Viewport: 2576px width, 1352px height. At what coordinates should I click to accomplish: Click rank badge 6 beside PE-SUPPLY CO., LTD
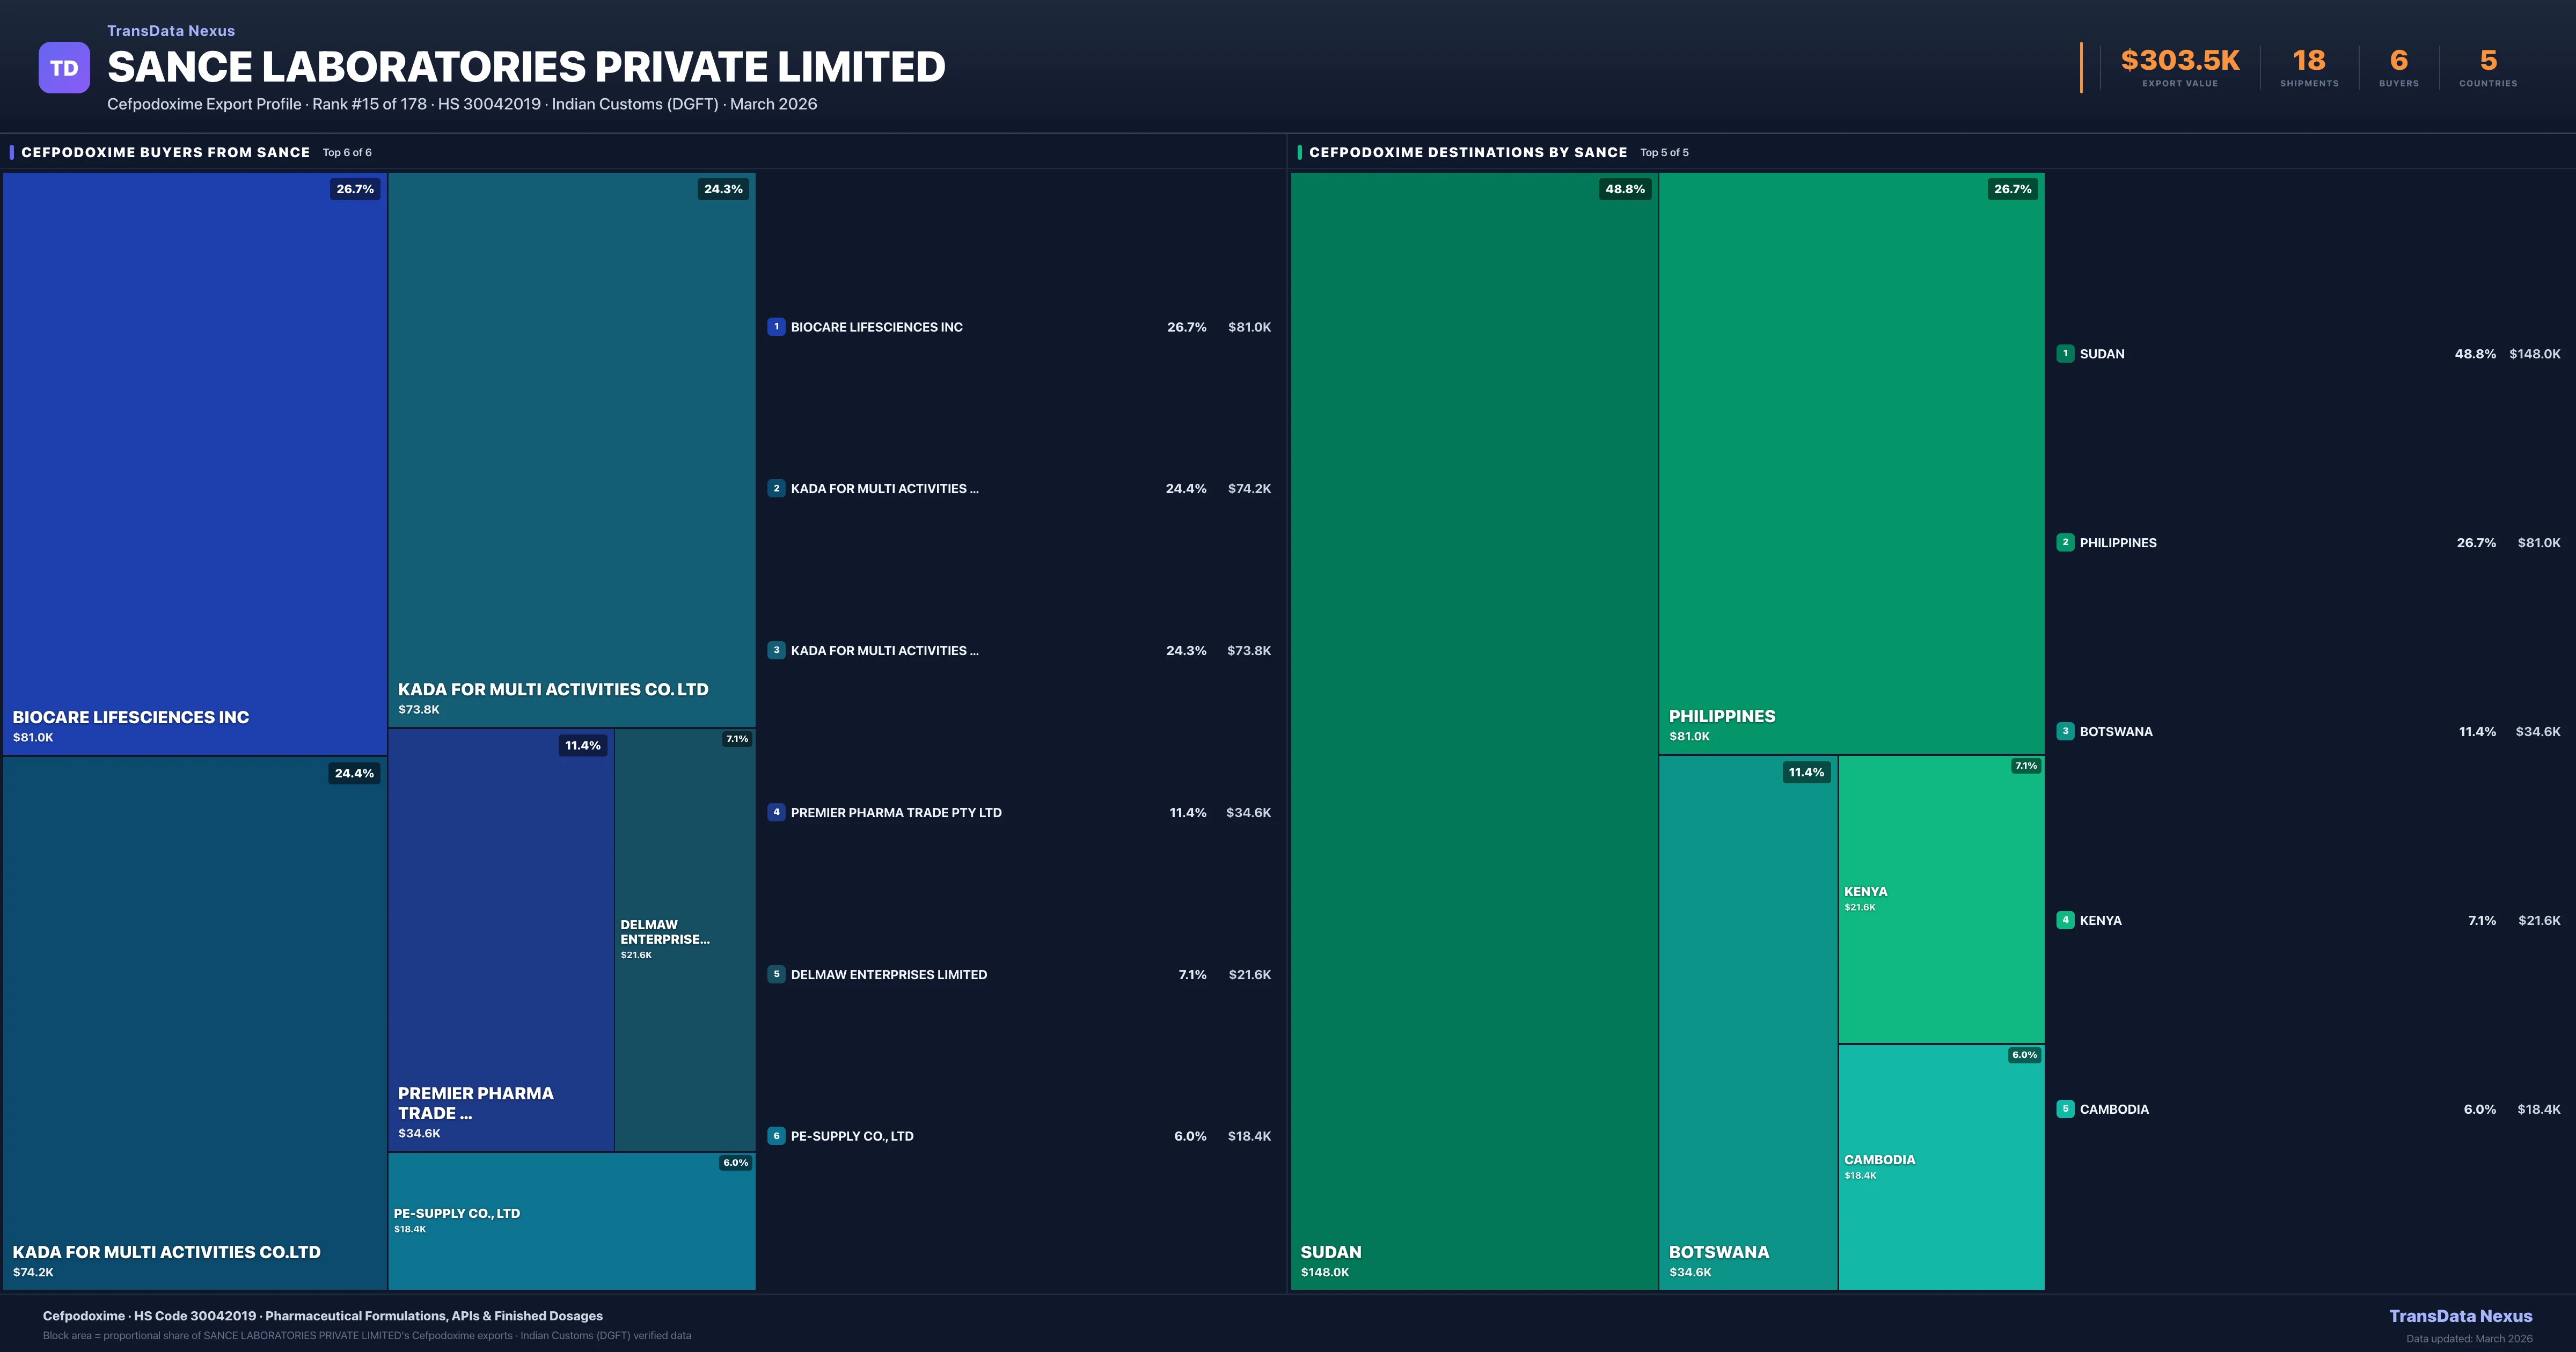click(776, 1136)
